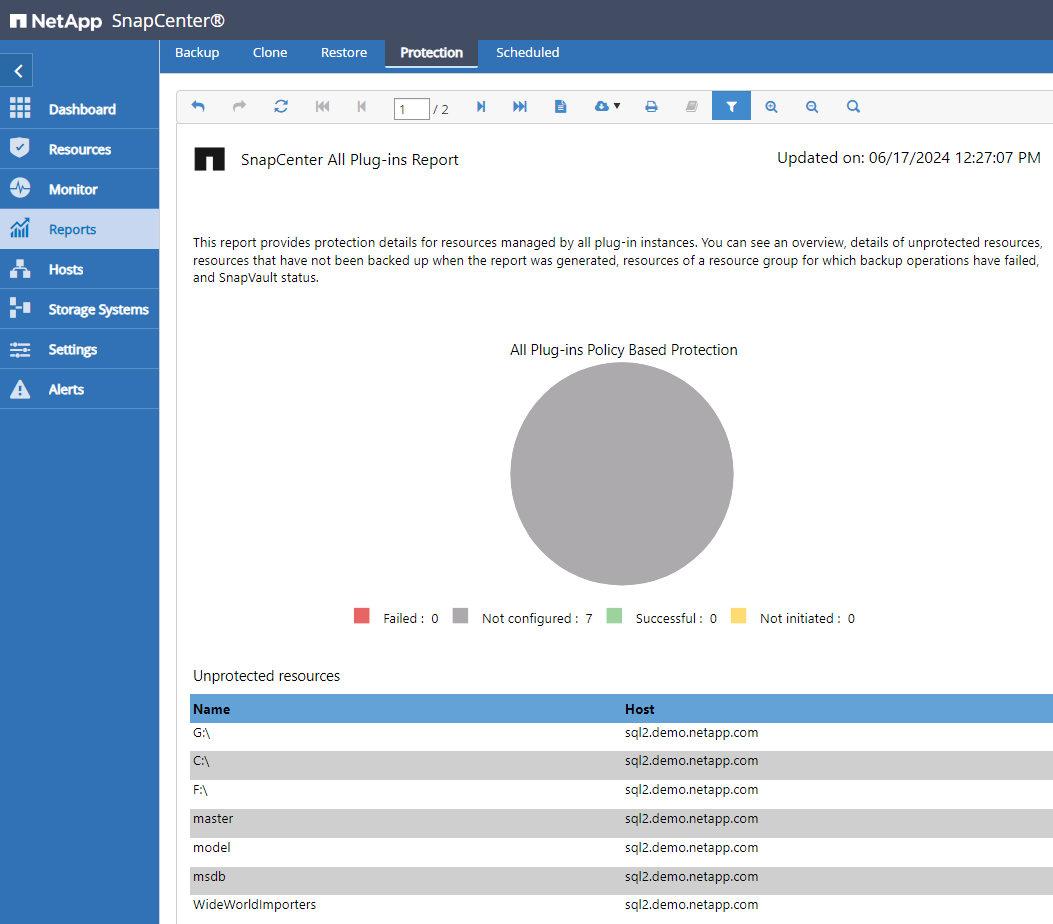Zoom in on the report

click(x=771, y=106)
